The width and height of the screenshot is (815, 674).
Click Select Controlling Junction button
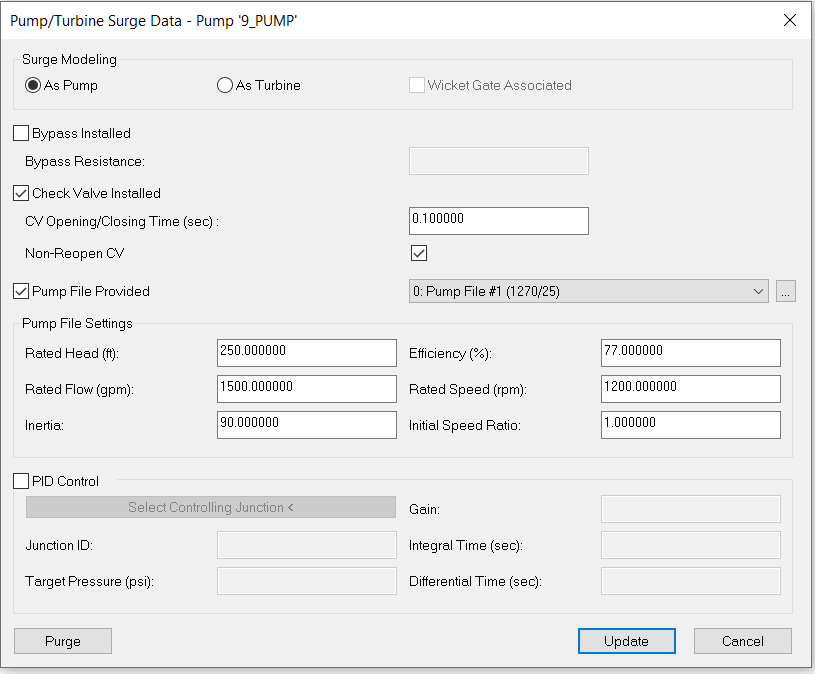click(x=210, y=507)
